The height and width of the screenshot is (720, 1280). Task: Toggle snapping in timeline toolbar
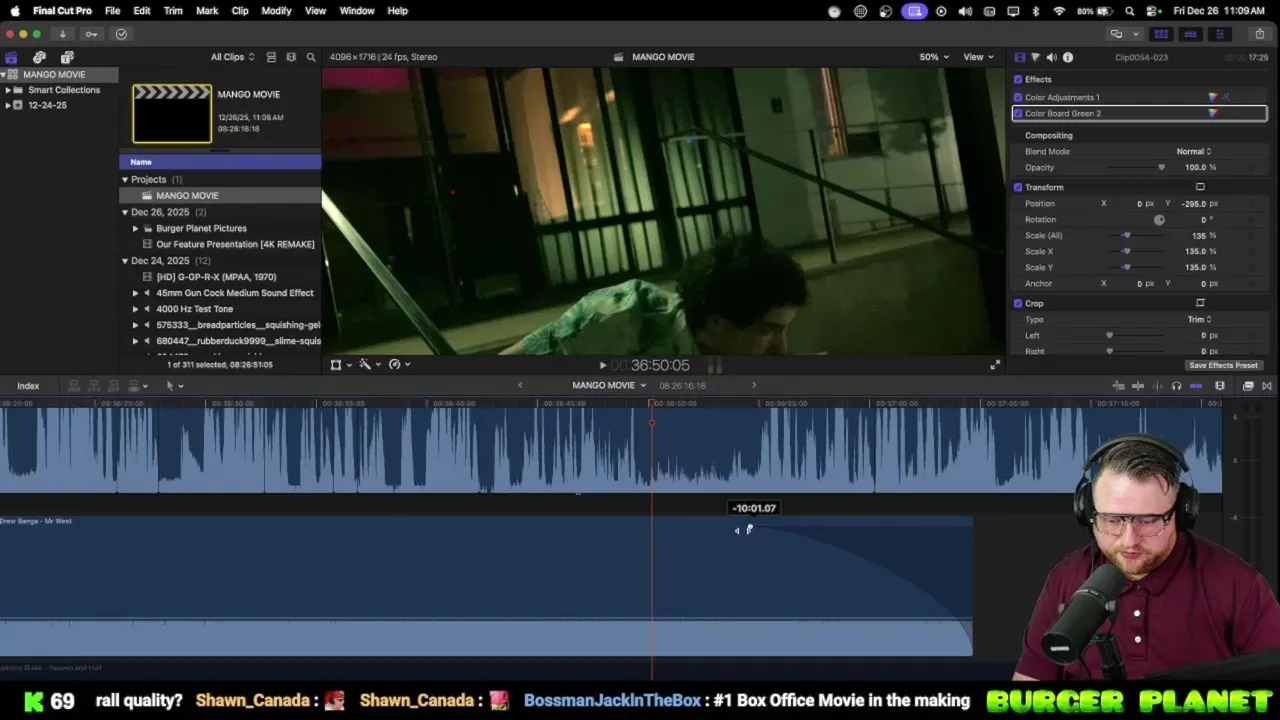coord(1196,386)
